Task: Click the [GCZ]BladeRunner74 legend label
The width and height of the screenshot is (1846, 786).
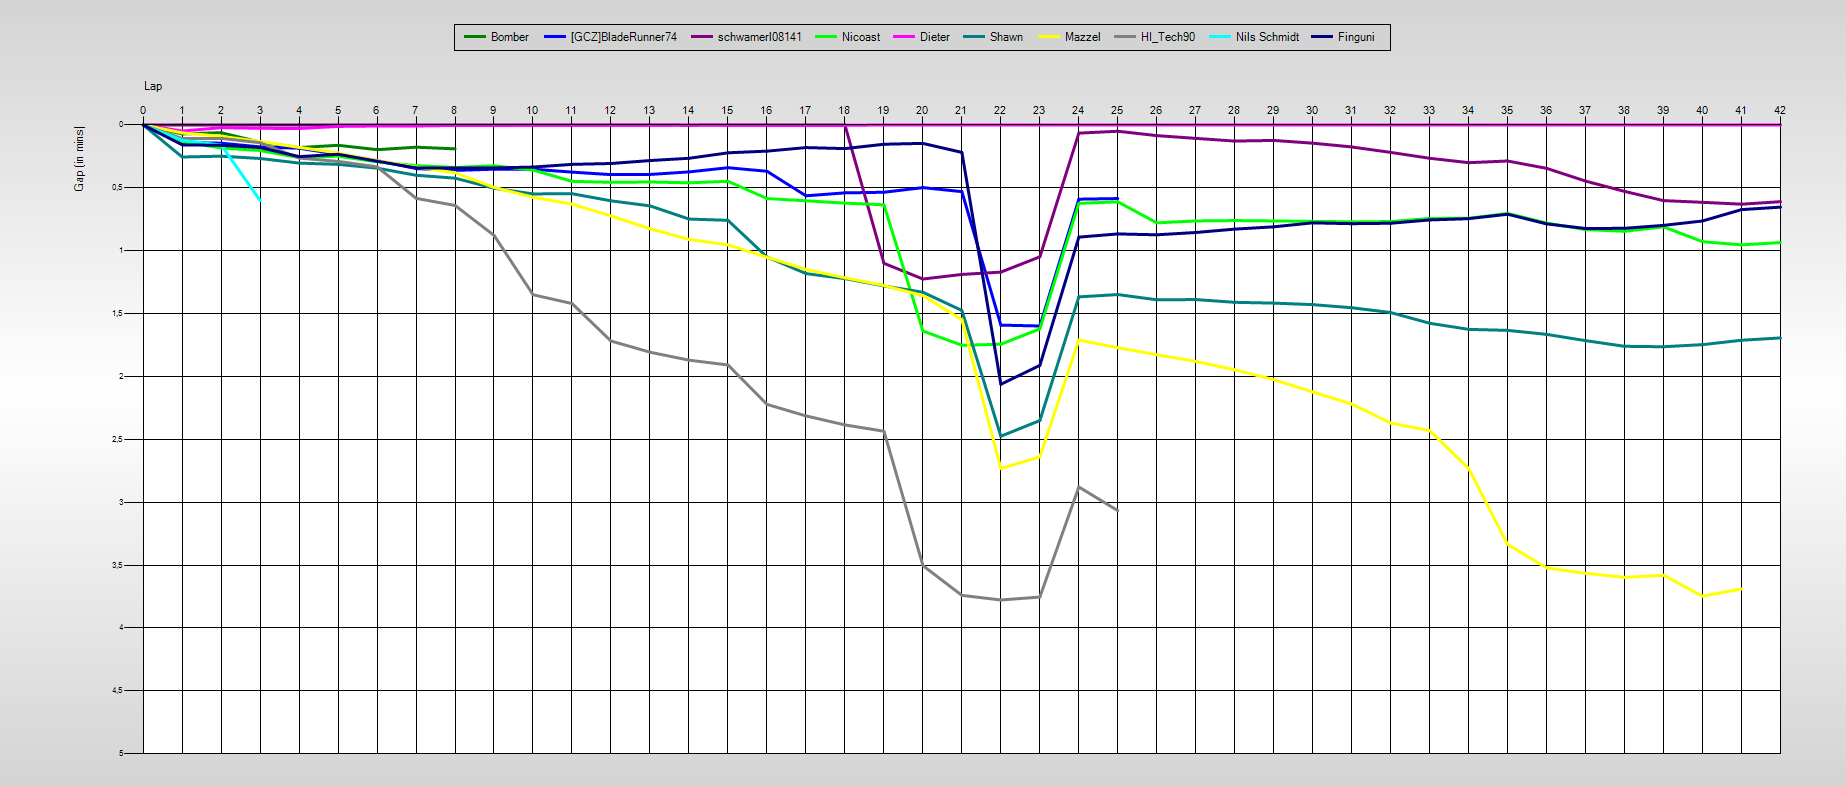Action: [624, 37]
